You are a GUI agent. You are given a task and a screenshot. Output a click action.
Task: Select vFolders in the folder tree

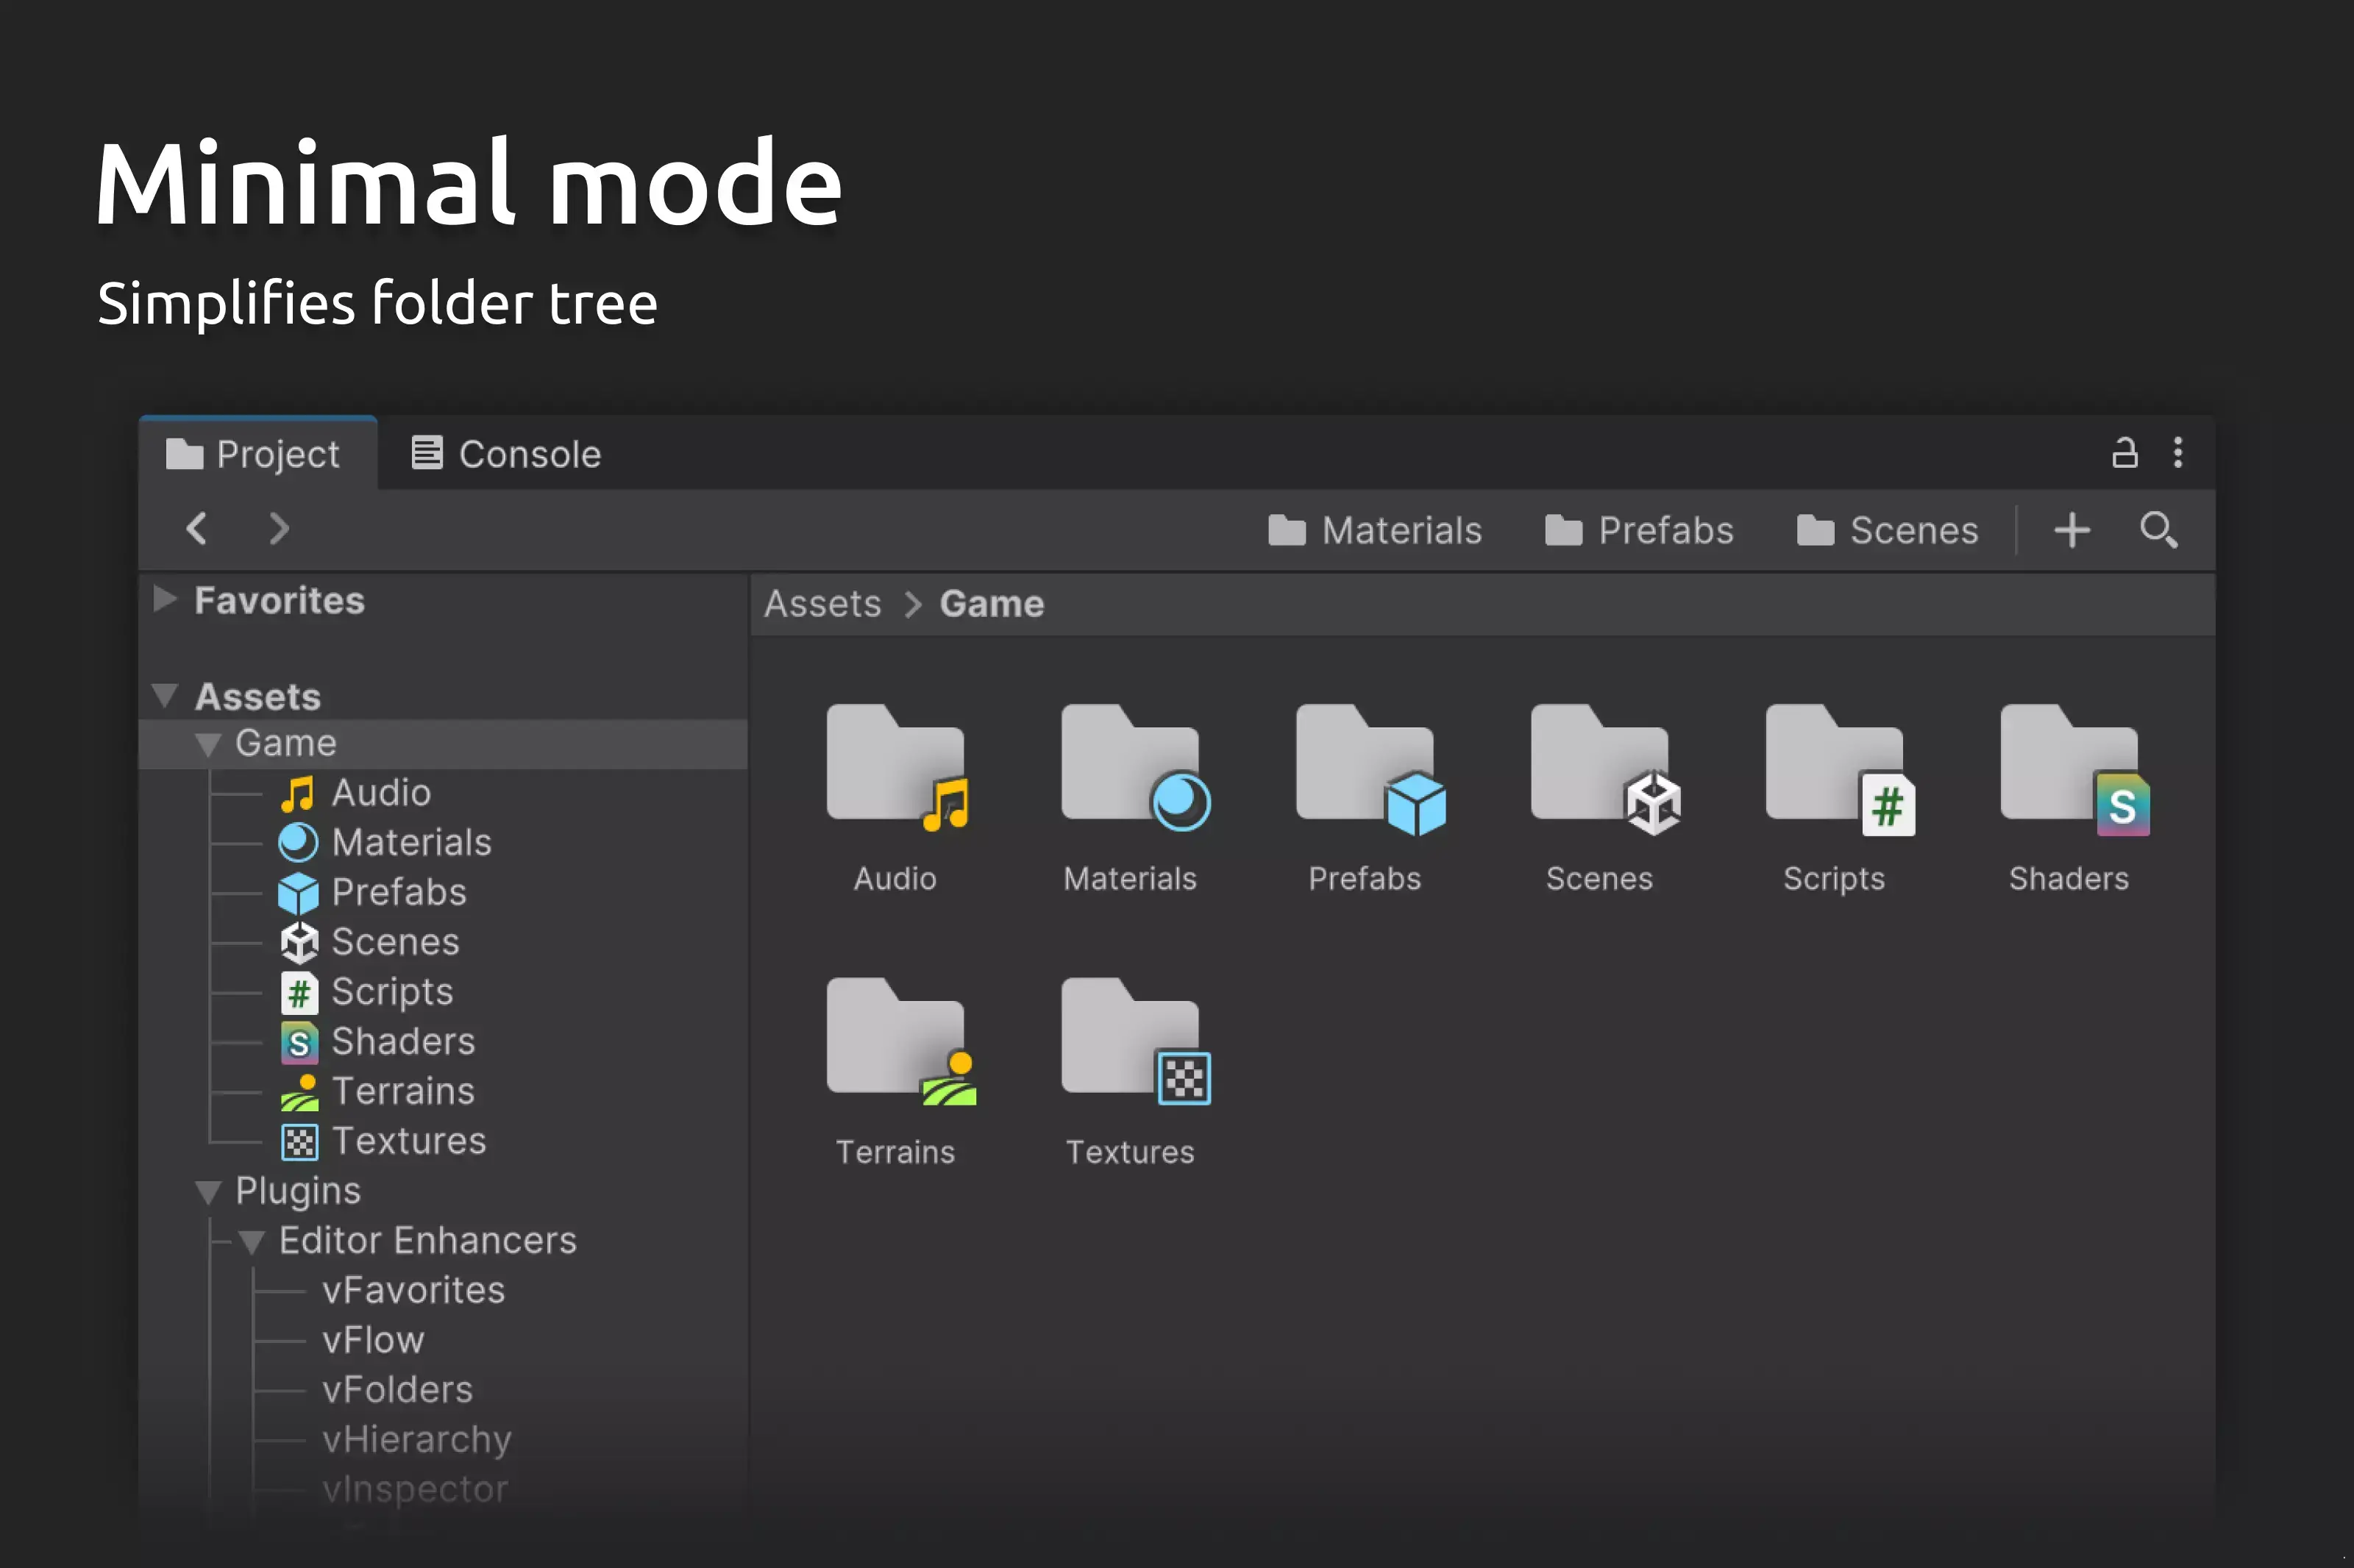(x=397, y=1389)
